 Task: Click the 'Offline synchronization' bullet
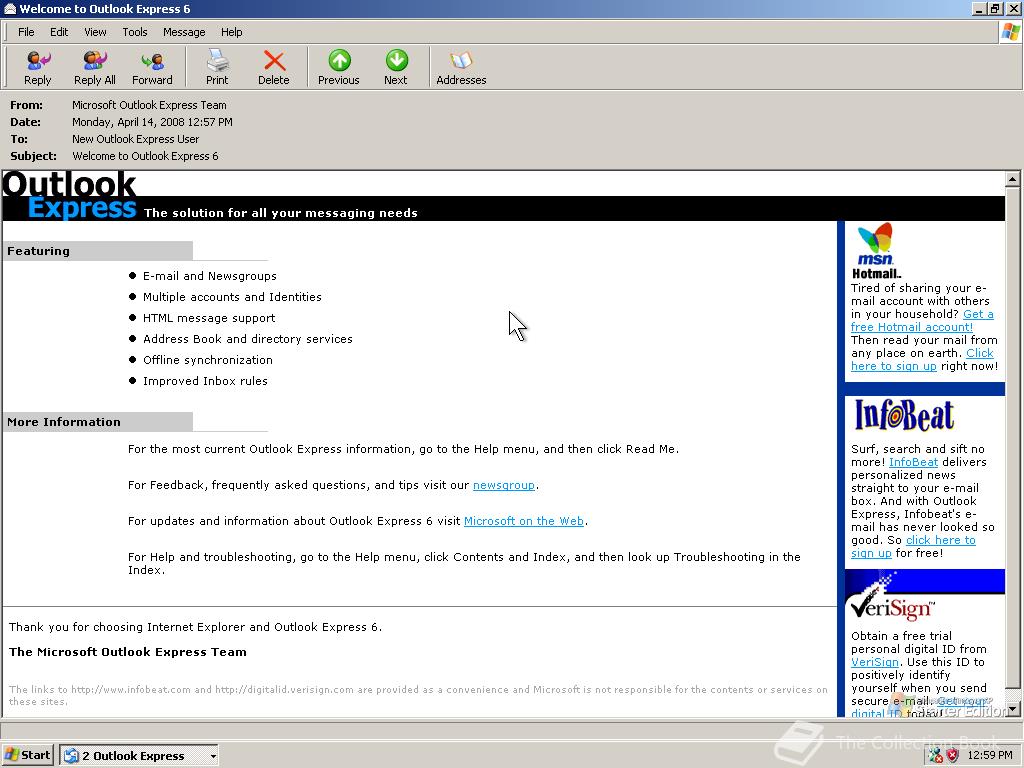pos(208,360)
